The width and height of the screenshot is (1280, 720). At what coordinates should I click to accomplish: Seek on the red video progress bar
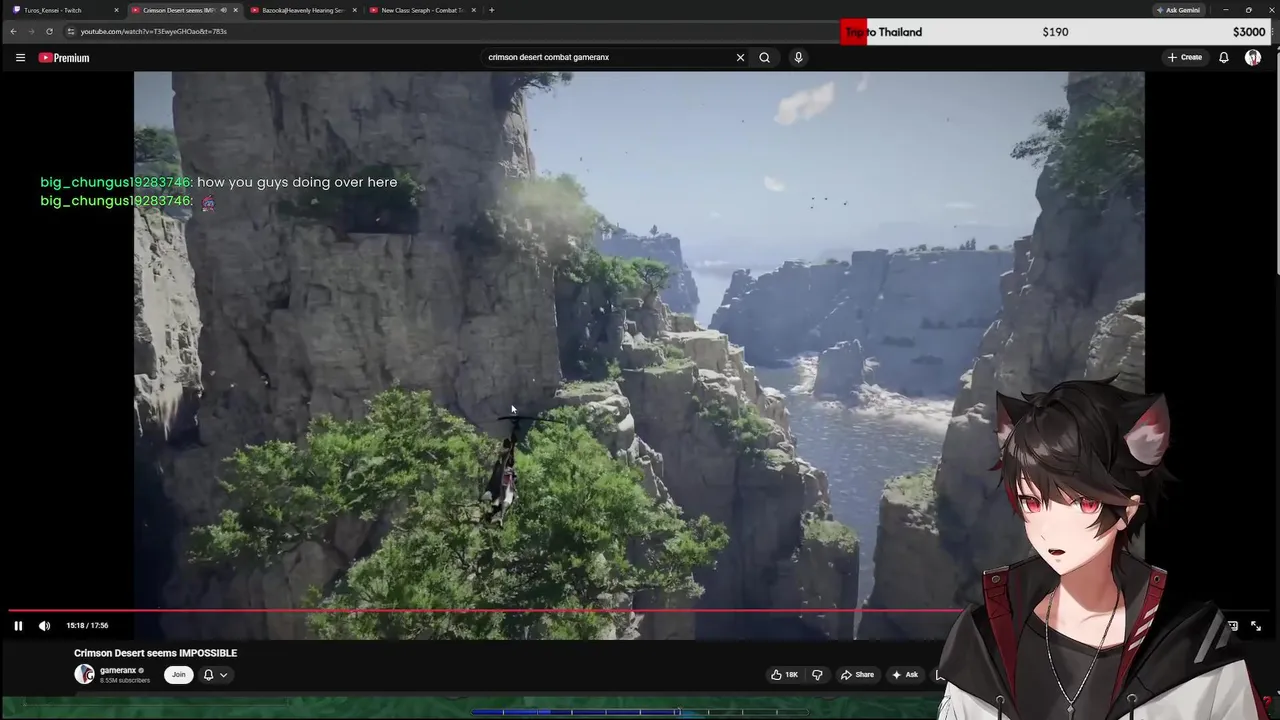click(x=485, y=610)
